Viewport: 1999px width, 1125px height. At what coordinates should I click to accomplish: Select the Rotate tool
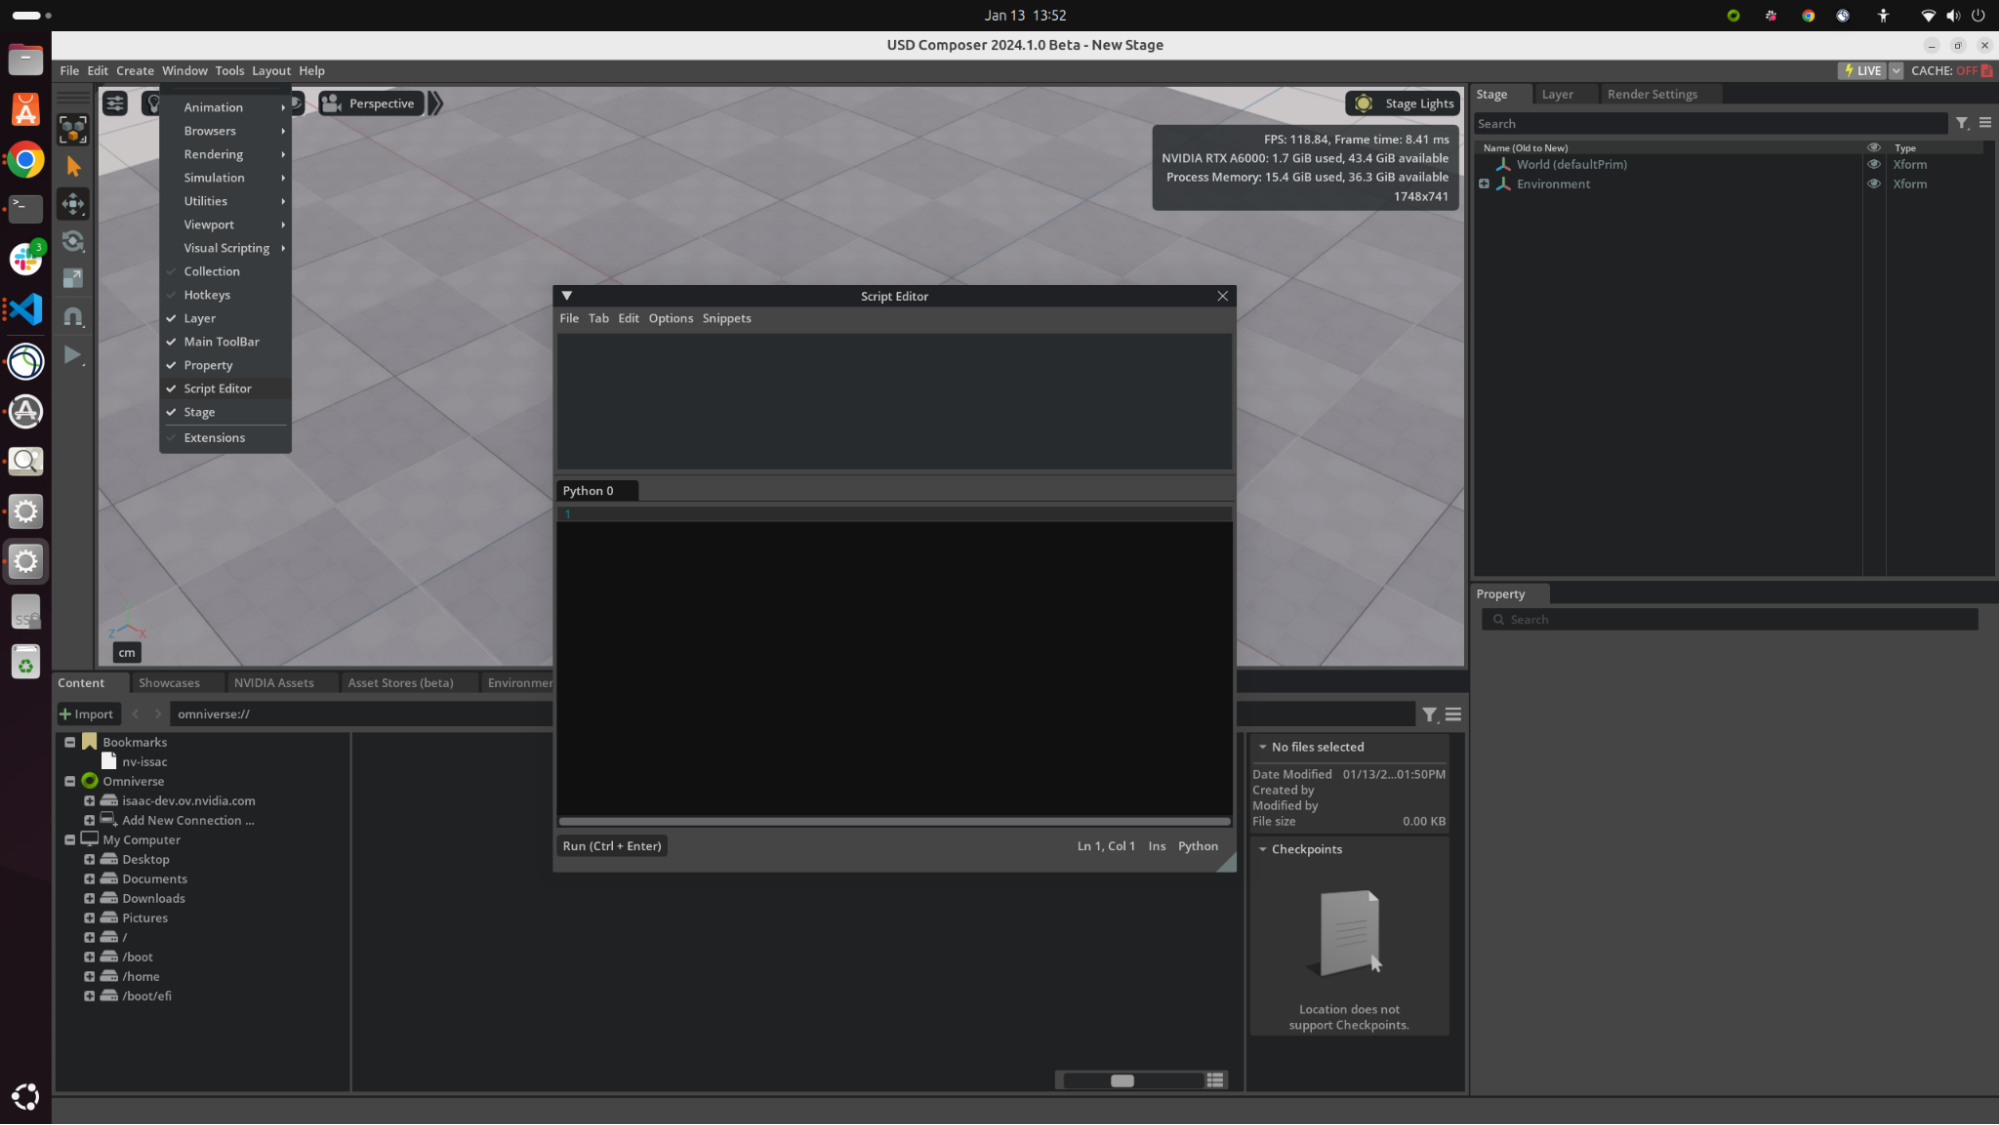click(x=73, y=241)
